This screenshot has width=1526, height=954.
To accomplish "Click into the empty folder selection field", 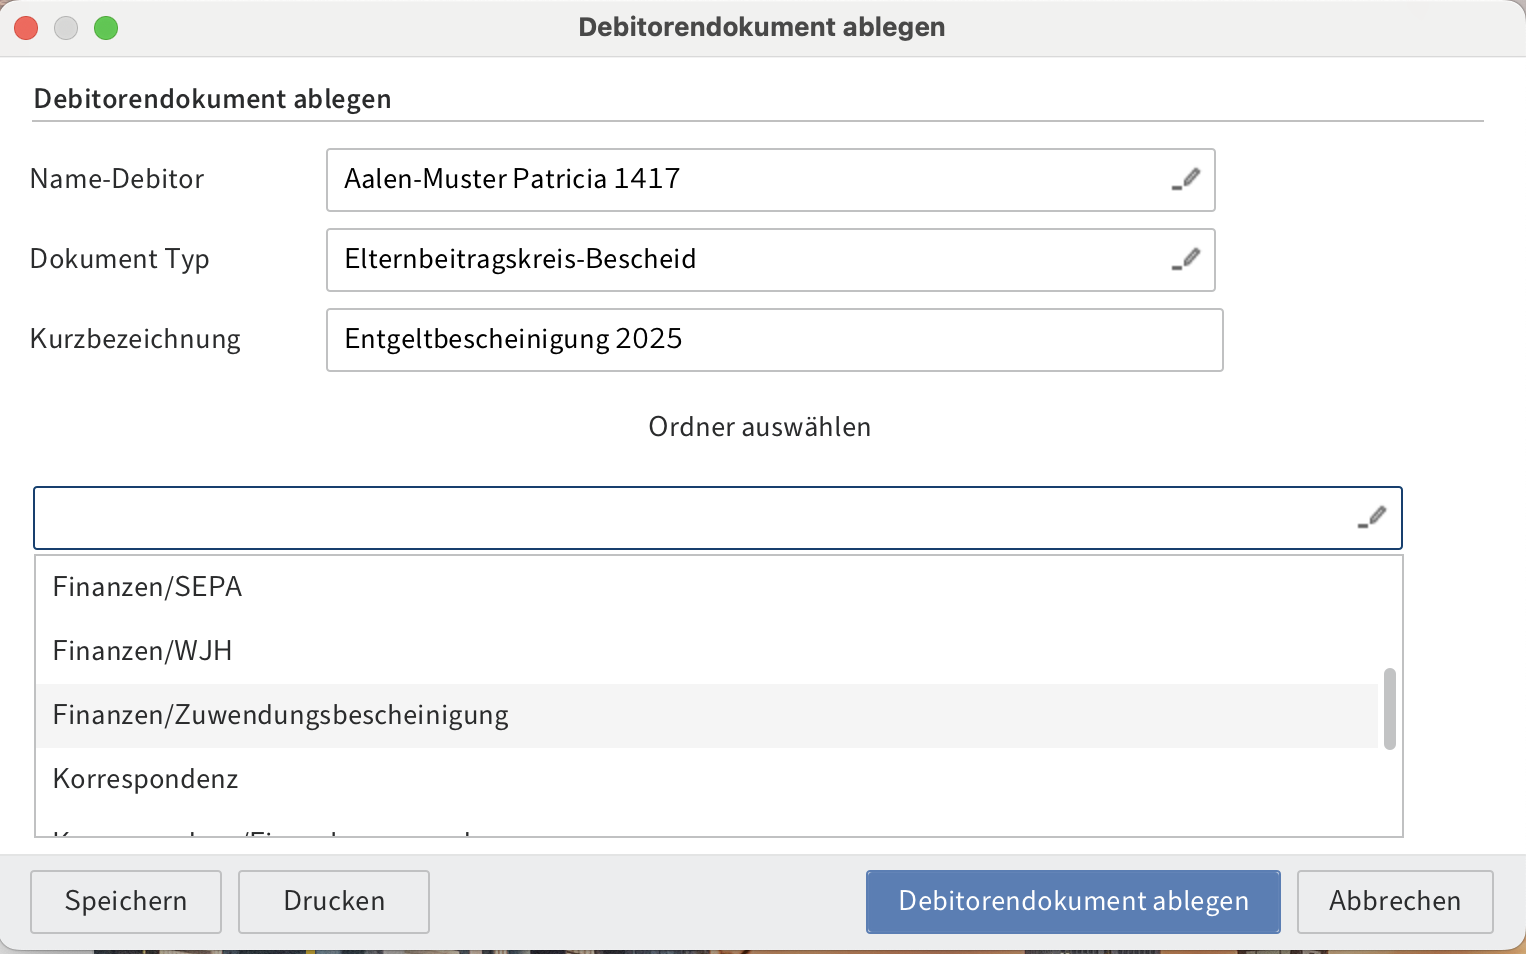I will pyautogui.click(x=690, y=518).
